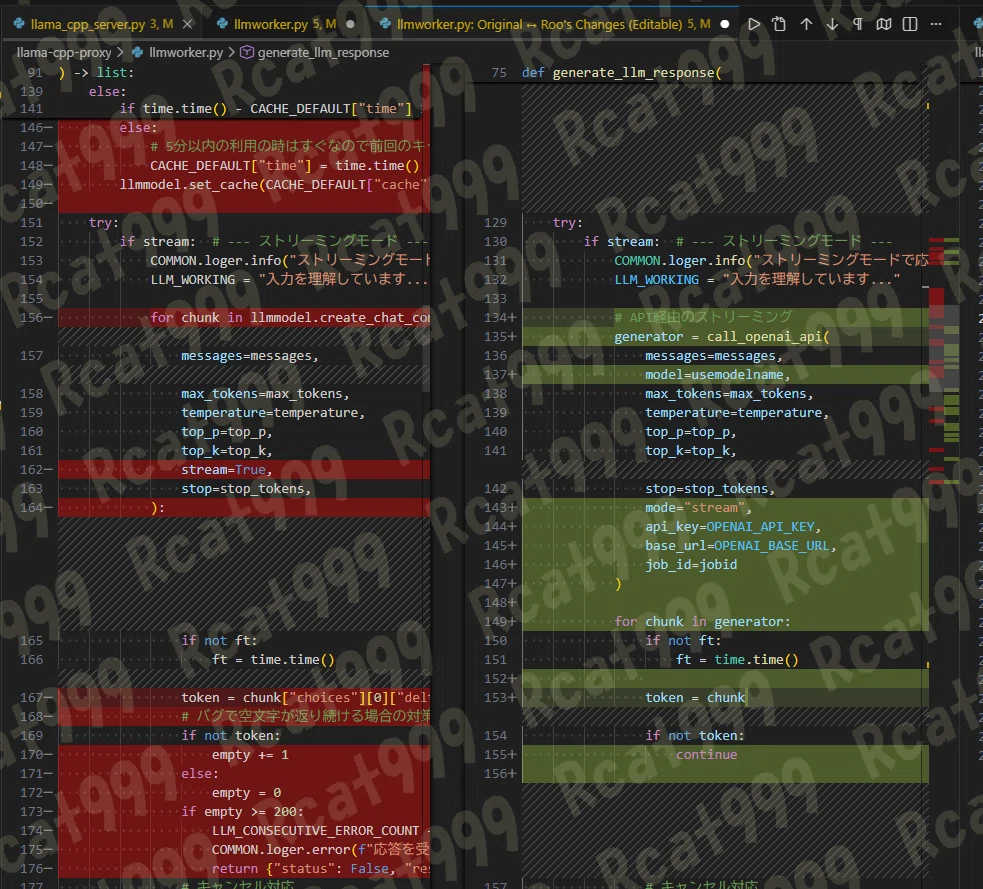Click removed line 'empty += 1'

coord(250,755)
